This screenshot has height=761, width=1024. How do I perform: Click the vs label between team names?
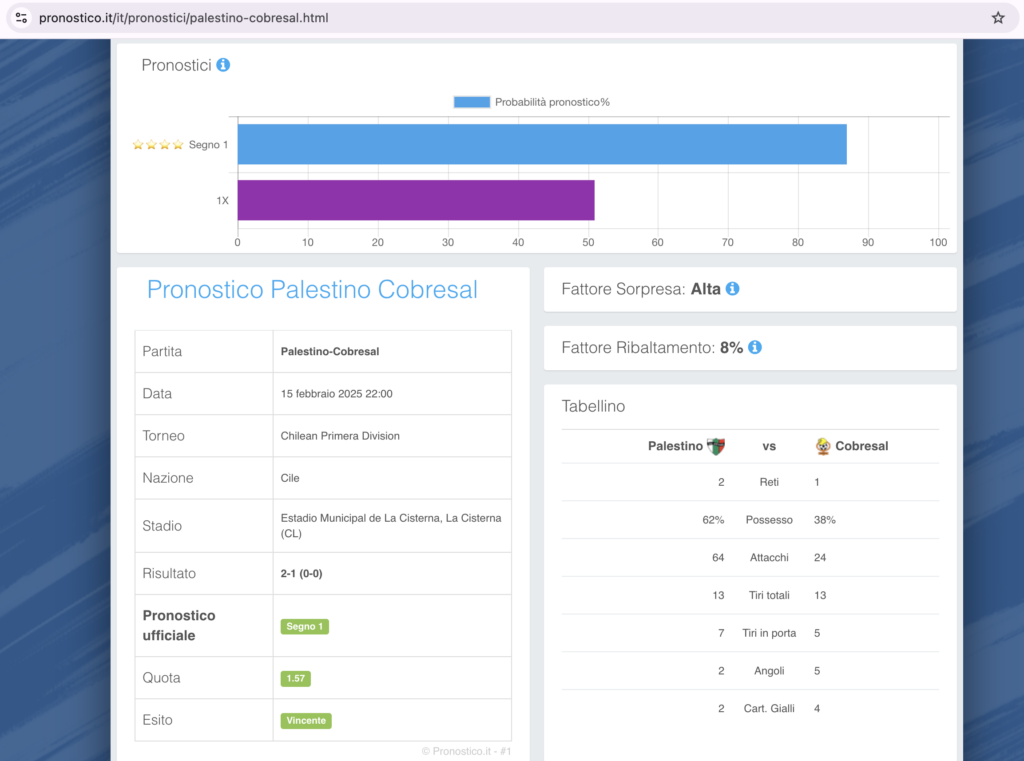(x=769, y=446)
